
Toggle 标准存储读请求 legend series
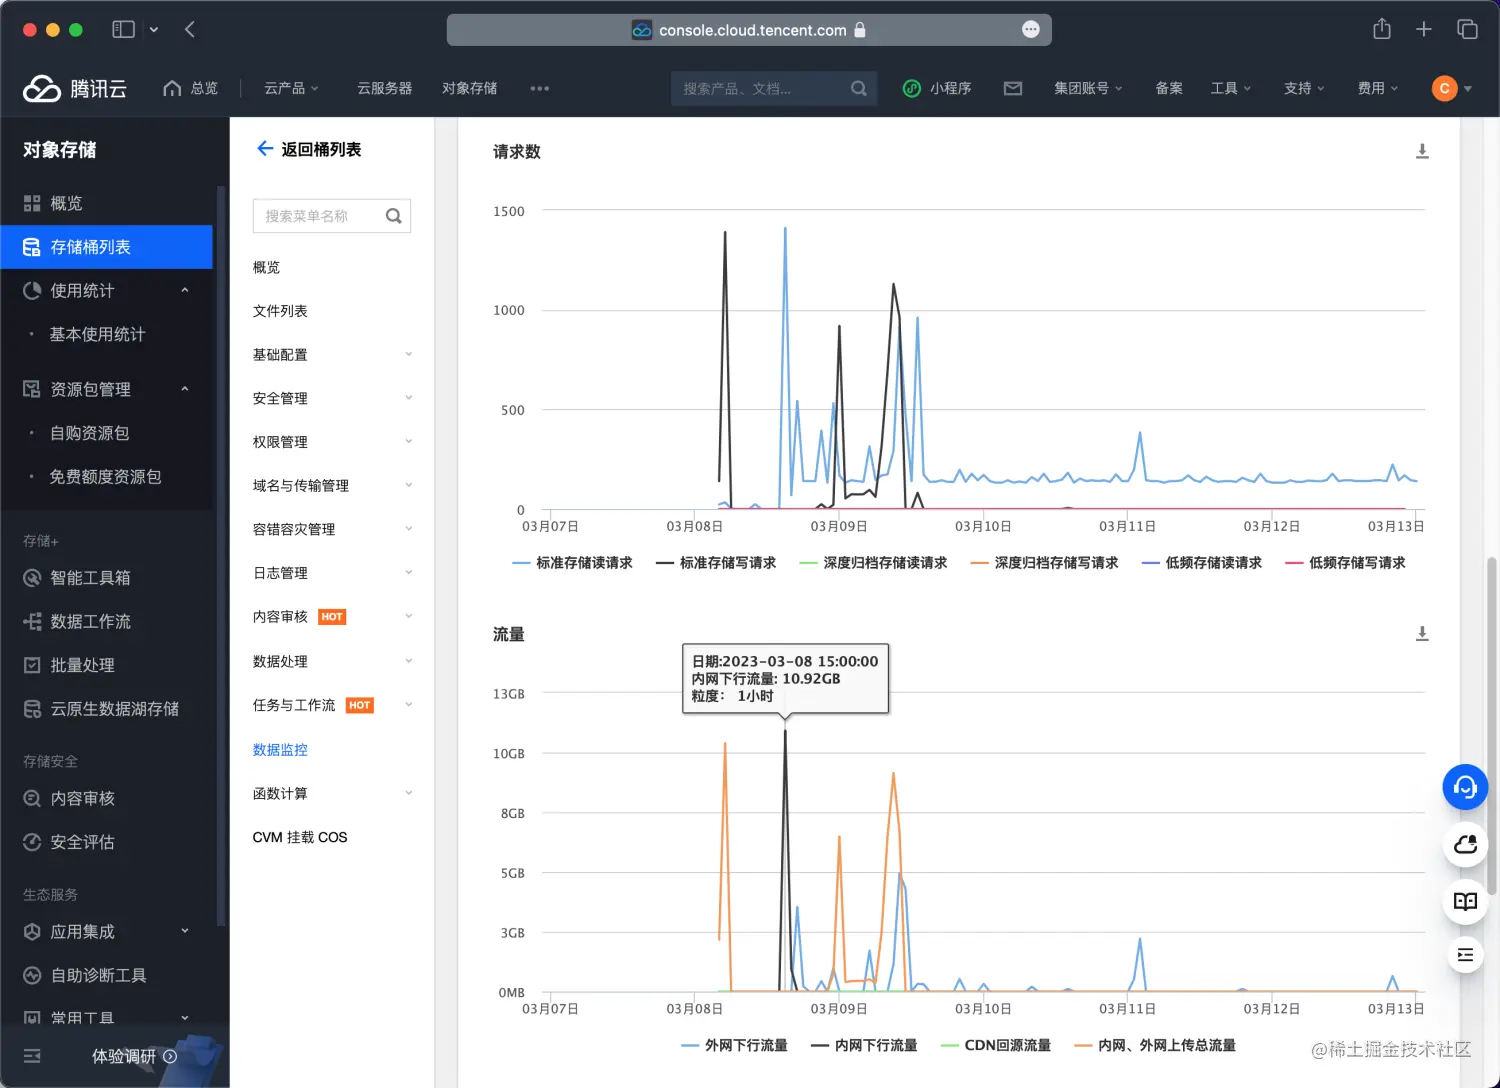pos(572,563)
